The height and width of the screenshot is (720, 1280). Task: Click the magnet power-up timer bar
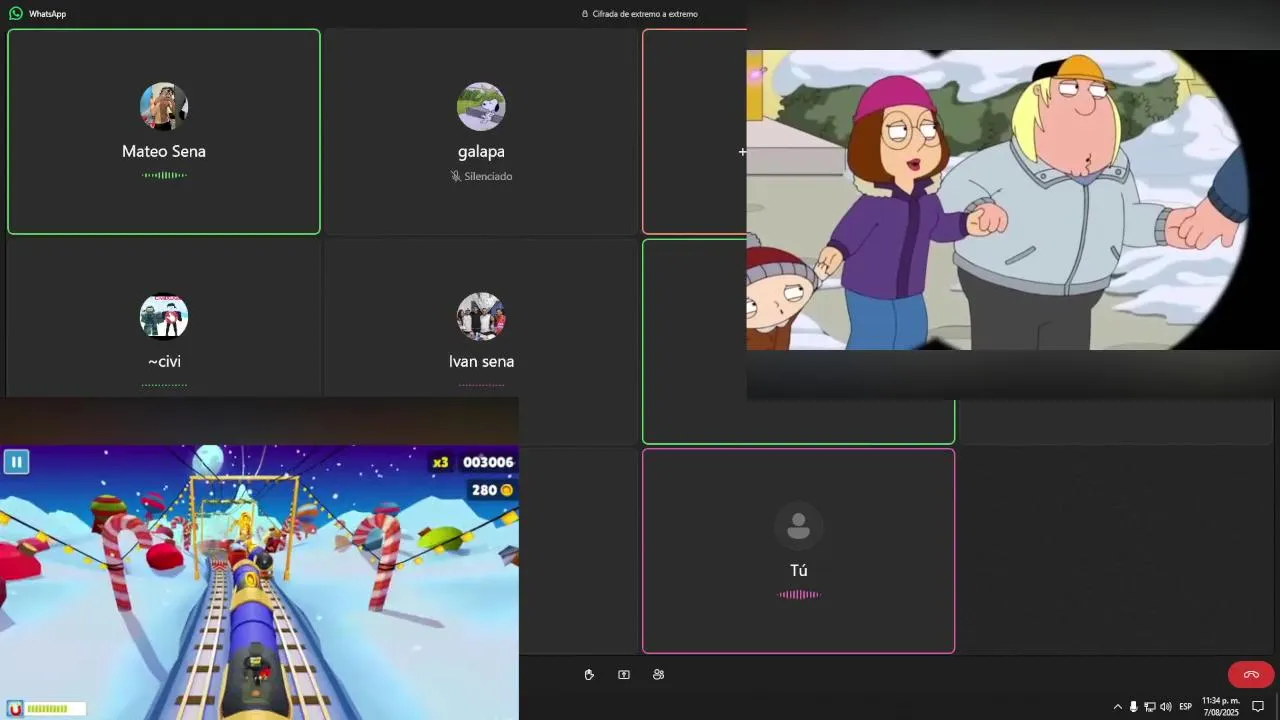pyautogui.click(x=55, y=709)
